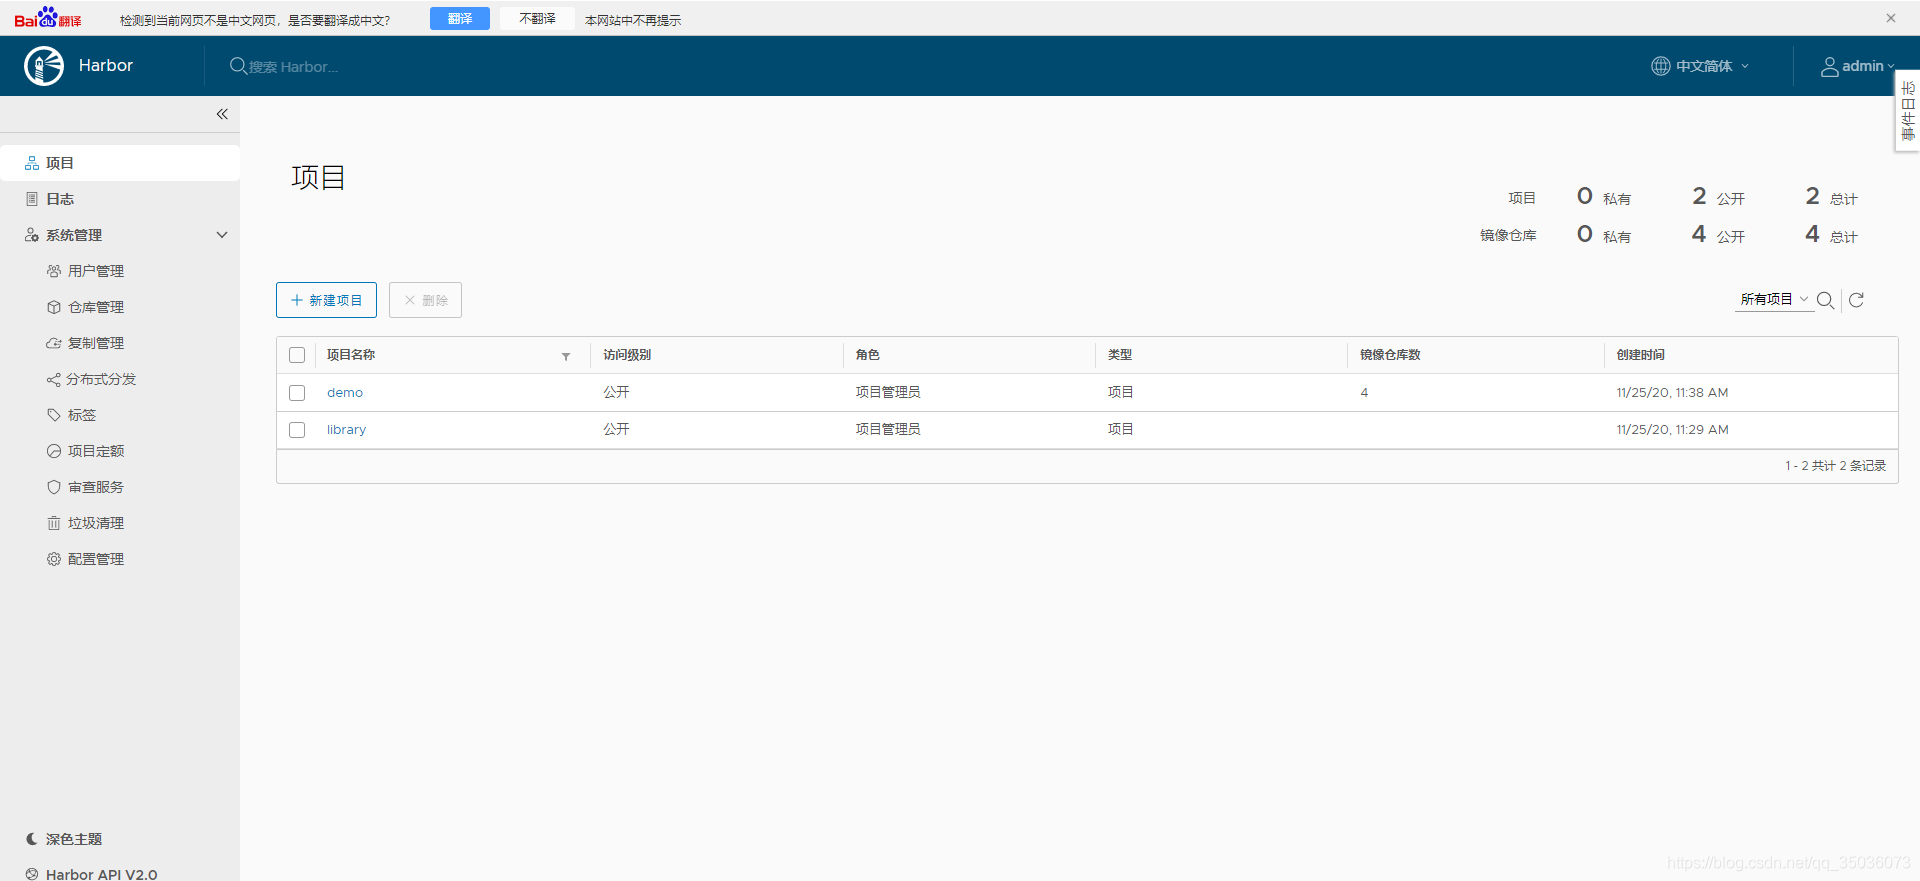Click the globe language icon
Screen dimensions: 1920x881
click(x=1660, y=66)
